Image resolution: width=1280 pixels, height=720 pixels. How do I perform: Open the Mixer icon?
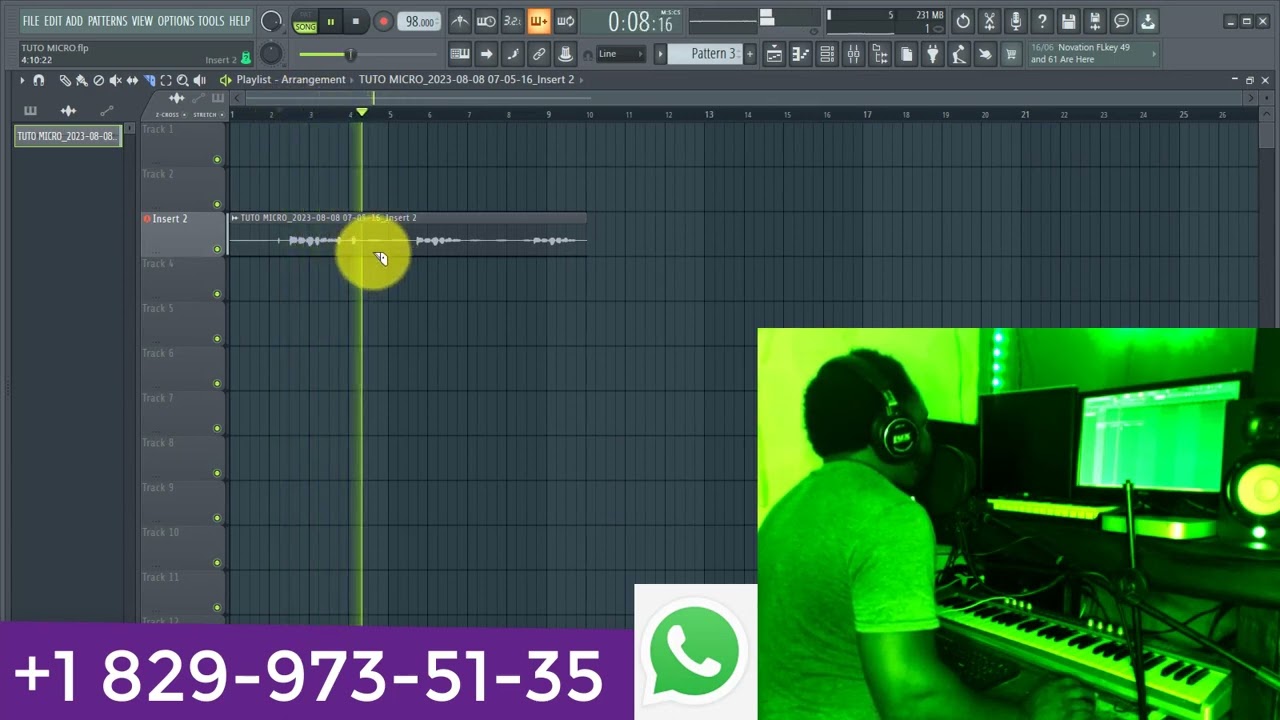[853, 54]
